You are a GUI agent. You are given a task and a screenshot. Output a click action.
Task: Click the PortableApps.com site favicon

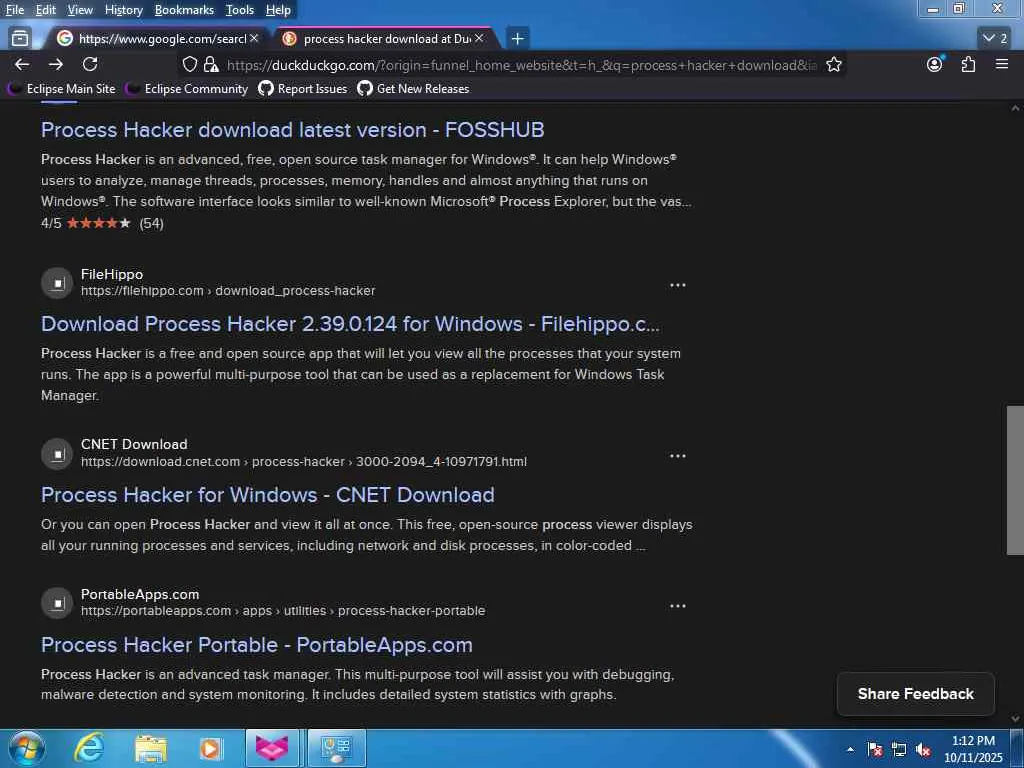point(57,603)
